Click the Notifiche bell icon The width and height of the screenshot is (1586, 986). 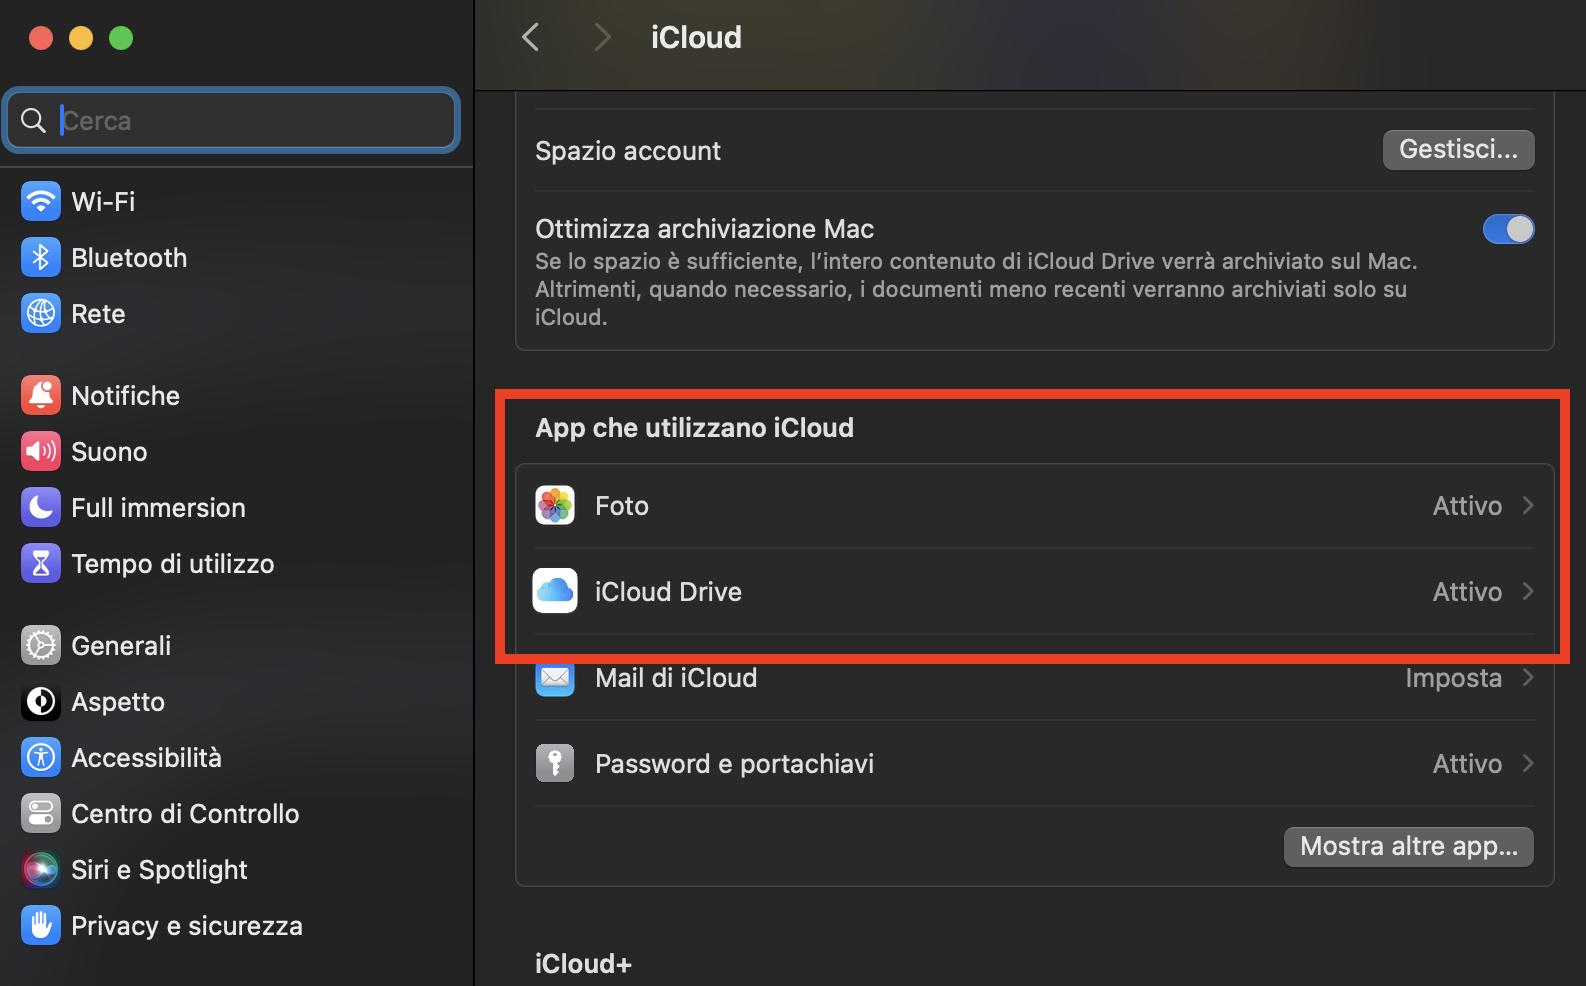pyautogui.click(x=41, y=395)
